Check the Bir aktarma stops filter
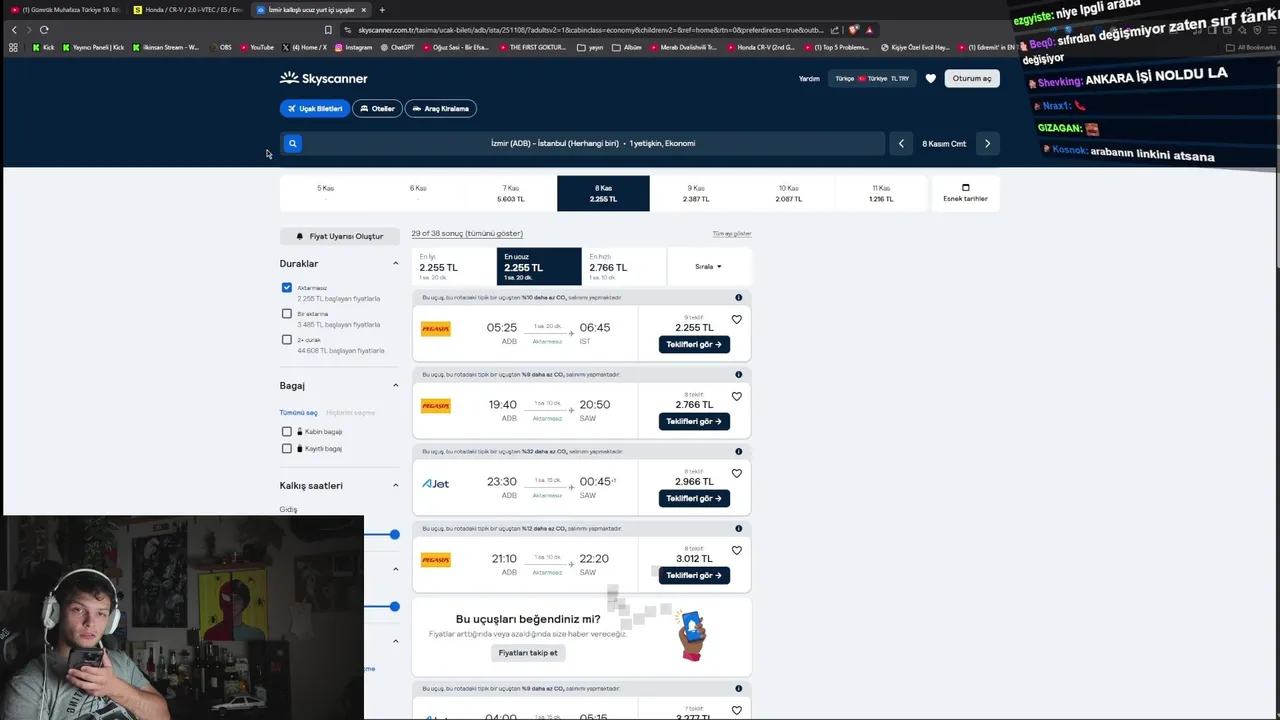This screenshot has width=1280, height=720. tap(287, 314)
